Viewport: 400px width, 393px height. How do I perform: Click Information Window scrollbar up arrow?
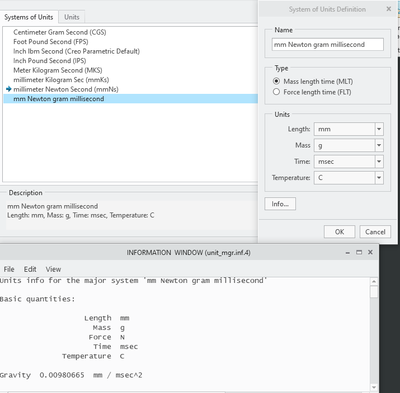click(374, 281)
